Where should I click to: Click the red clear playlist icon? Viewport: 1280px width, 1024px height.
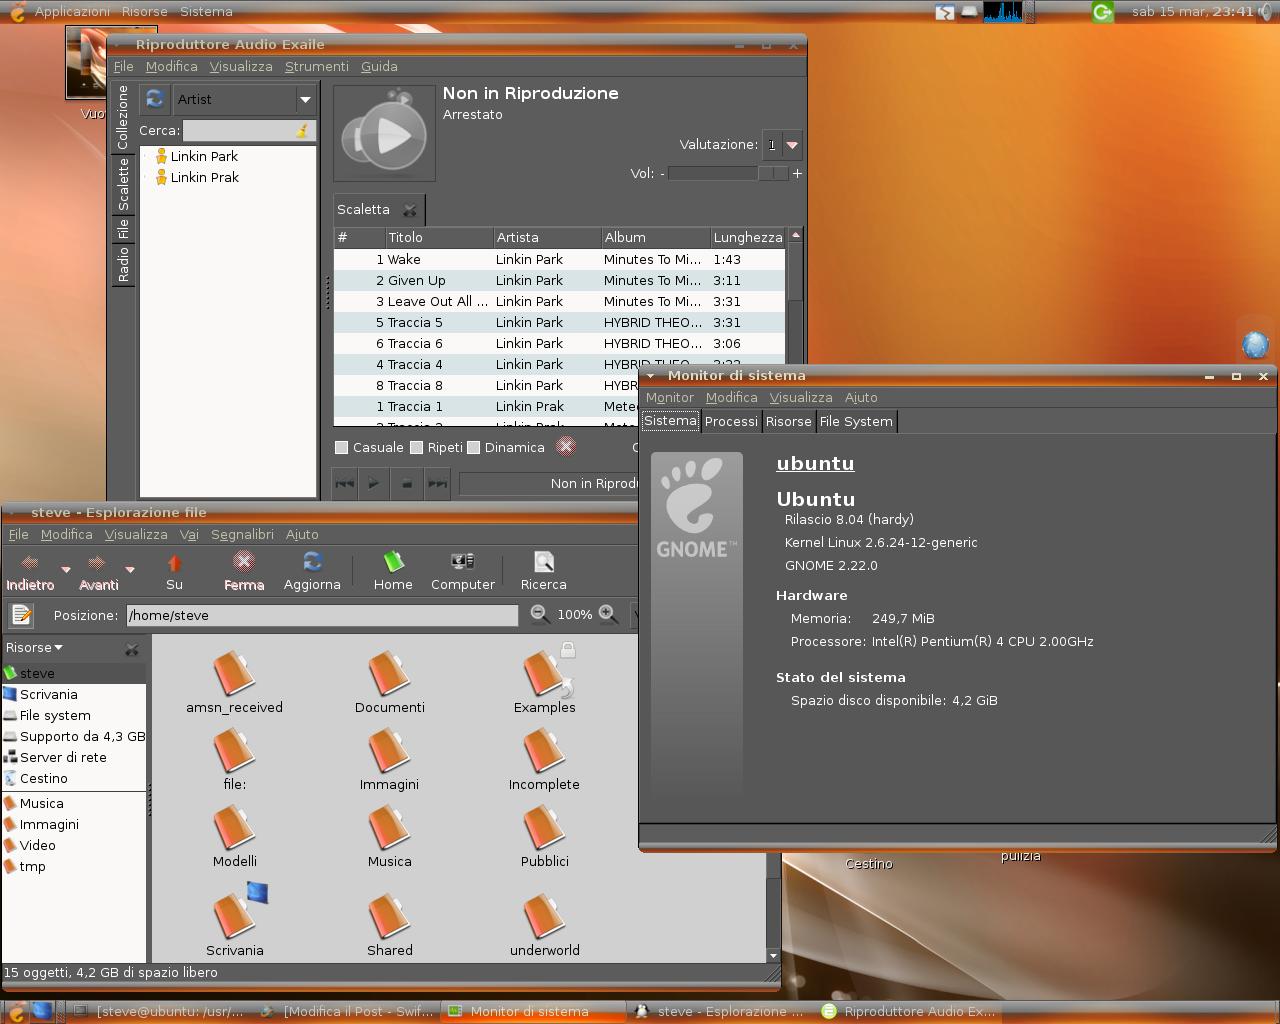click(x=566, y=447)
